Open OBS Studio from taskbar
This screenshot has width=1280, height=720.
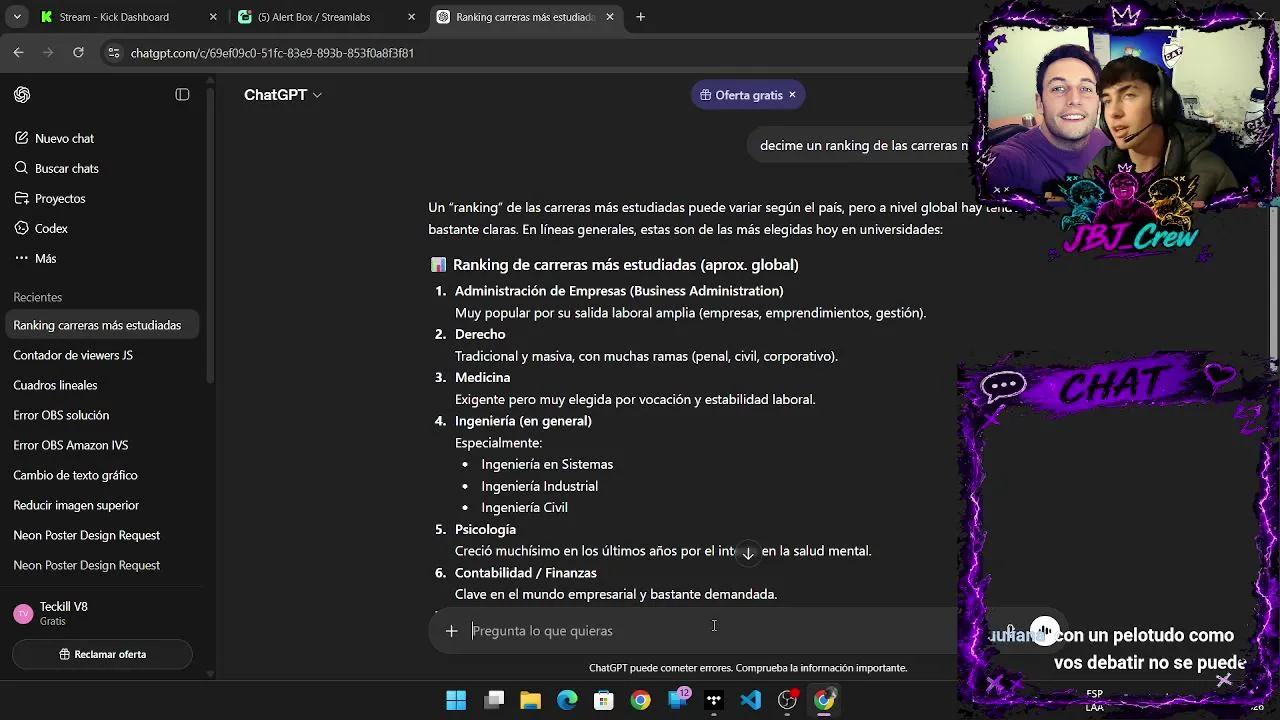[x=787, y=700]
